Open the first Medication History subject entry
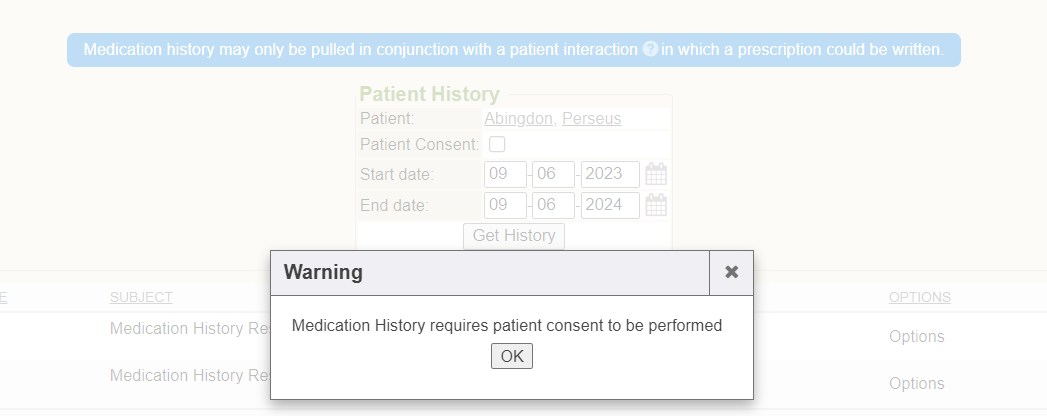Viewport: 1047px width, 416px height. [x=188, y=328]
